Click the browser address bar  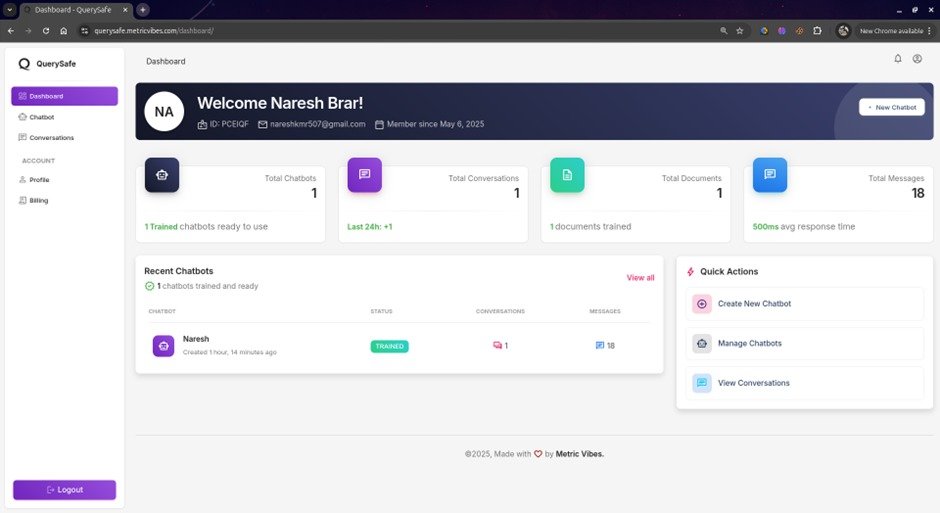(396, 31)
